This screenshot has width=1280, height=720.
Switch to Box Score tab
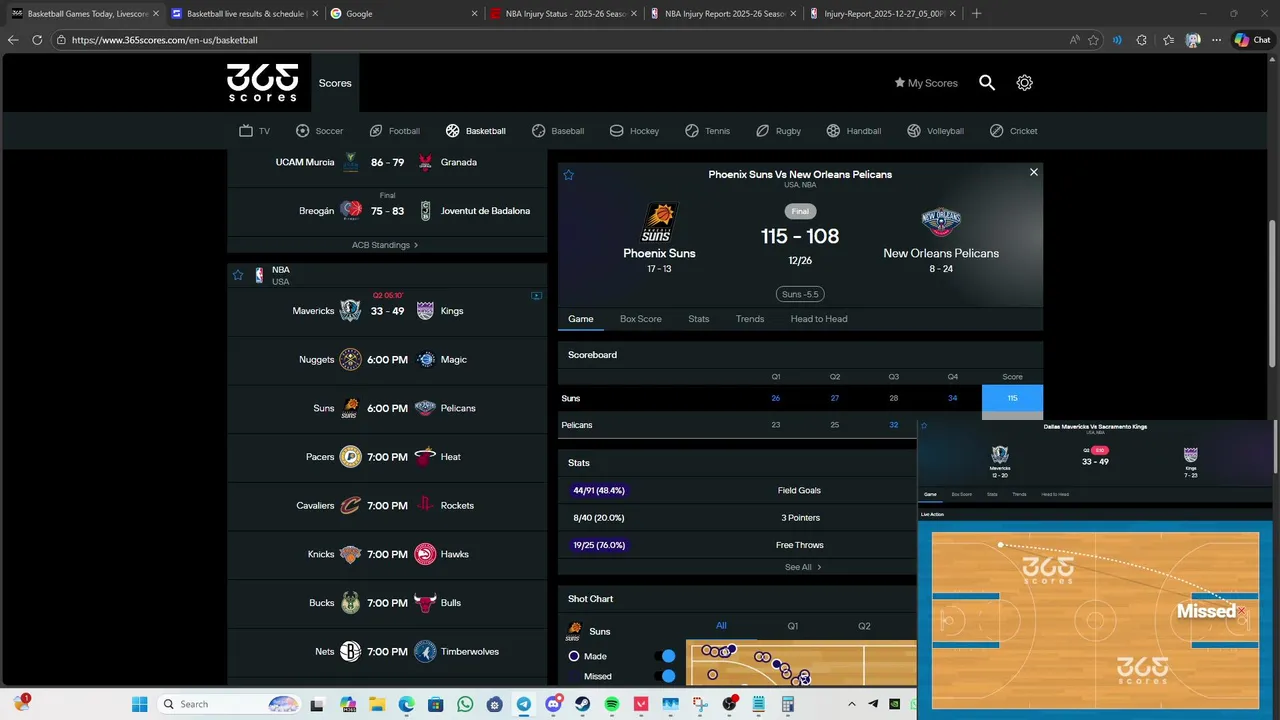click(x=641, y=319)
